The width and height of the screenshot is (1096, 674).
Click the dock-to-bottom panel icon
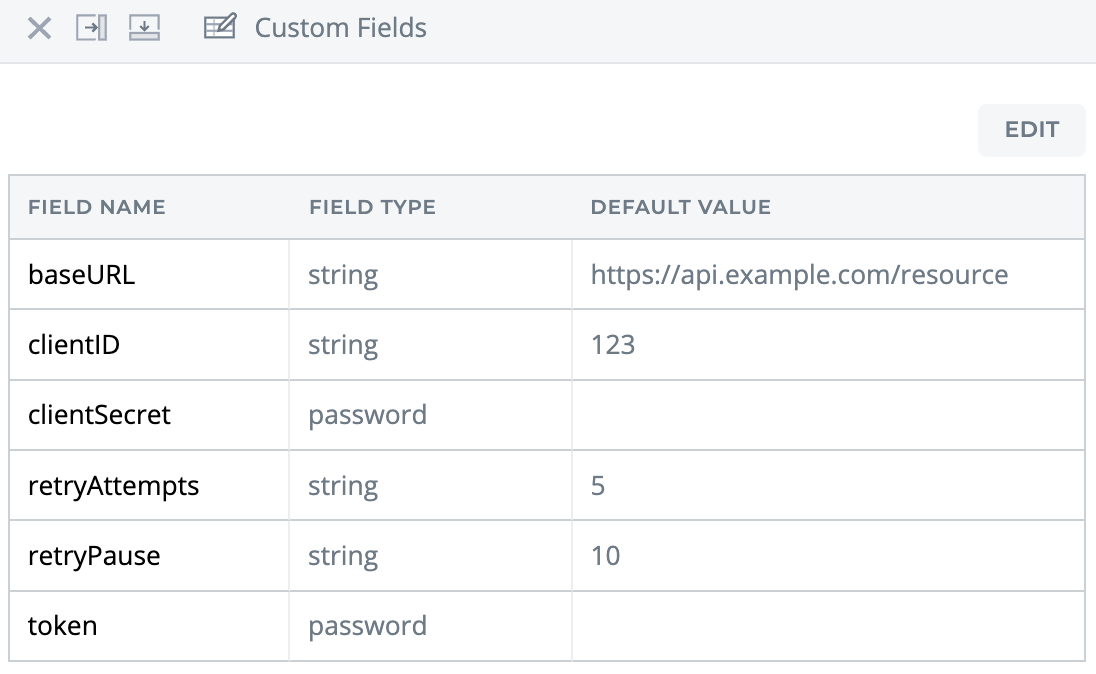point(145,28)
